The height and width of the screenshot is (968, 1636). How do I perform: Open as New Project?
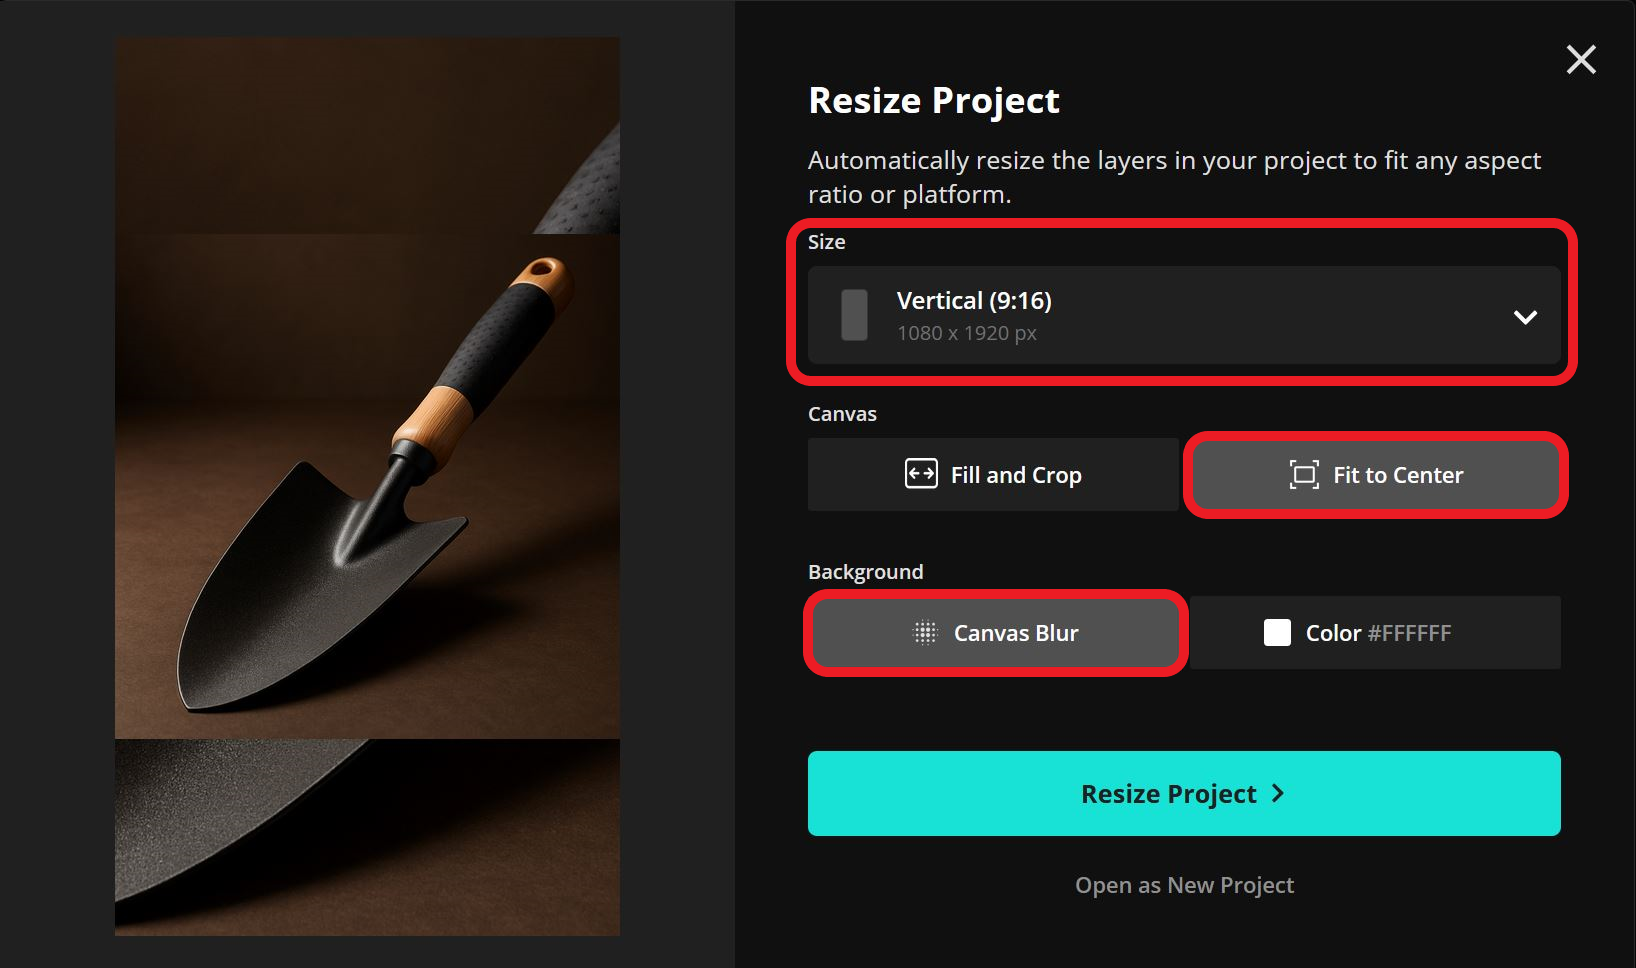[1184, 884]
